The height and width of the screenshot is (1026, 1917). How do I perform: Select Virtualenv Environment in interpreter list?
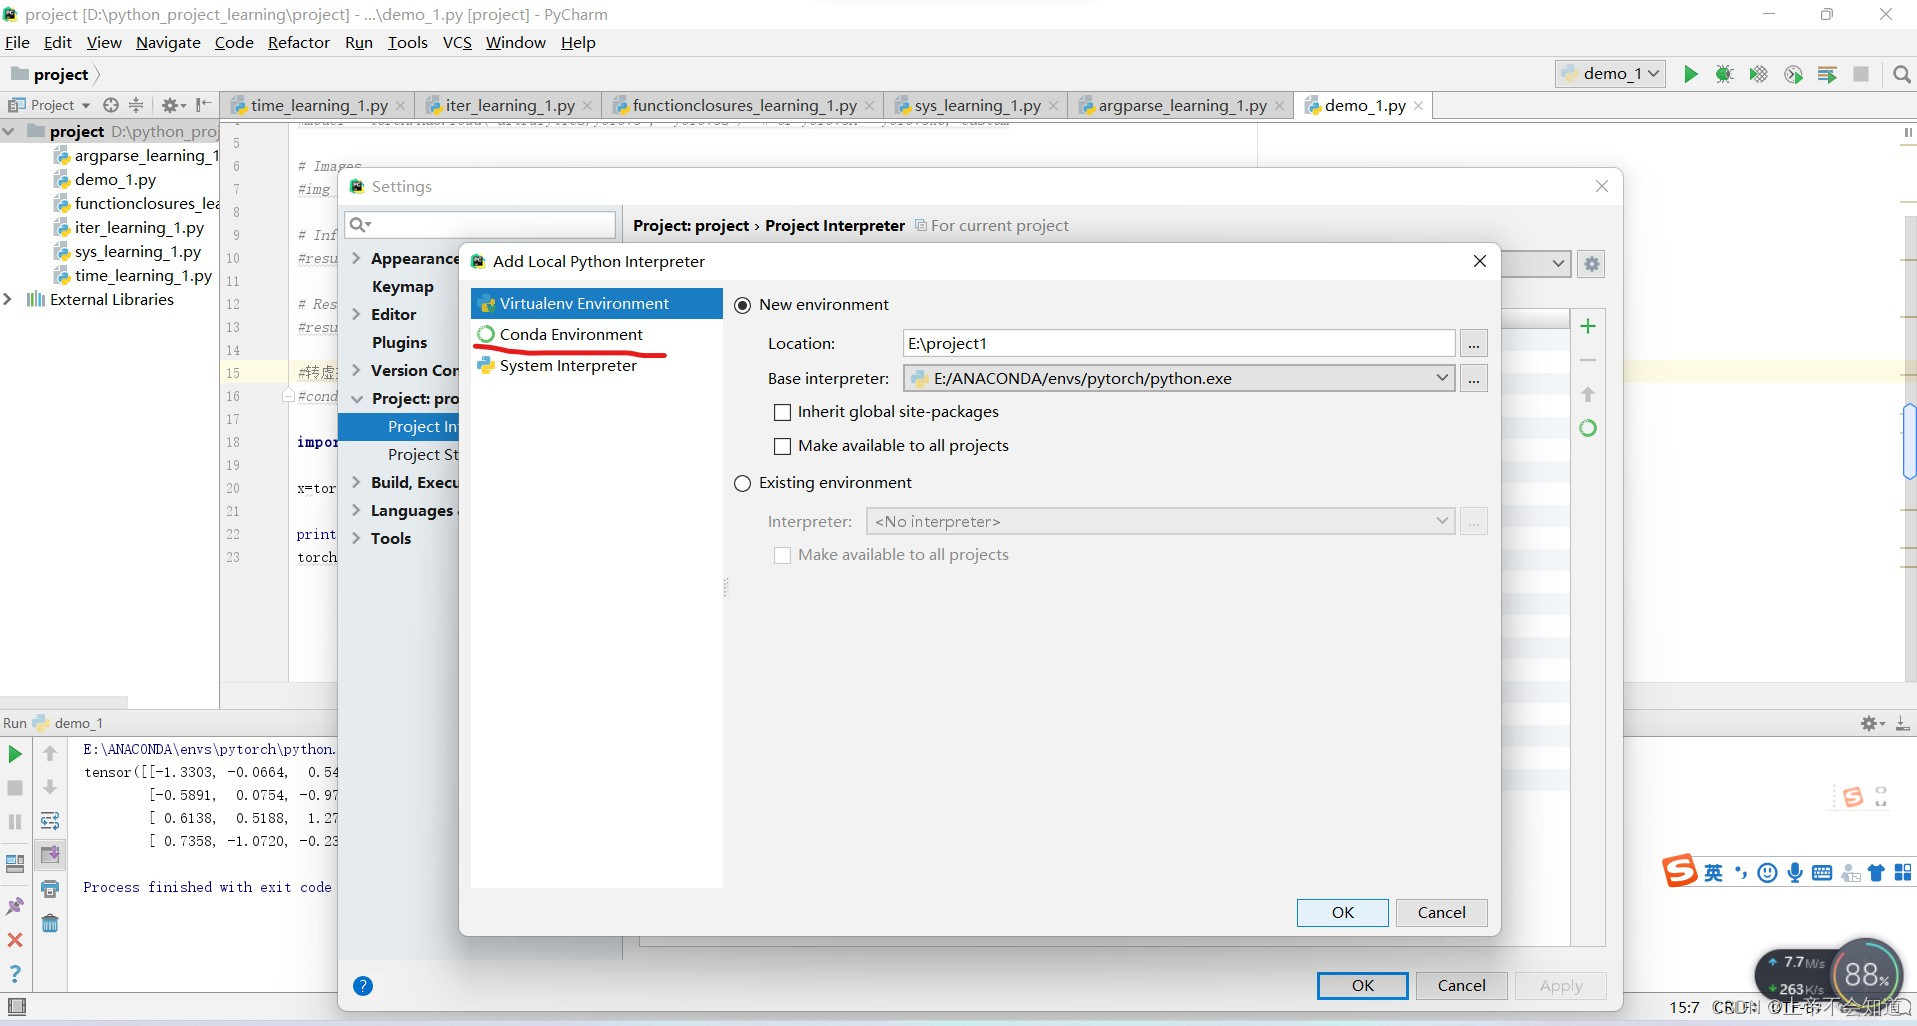596,303
